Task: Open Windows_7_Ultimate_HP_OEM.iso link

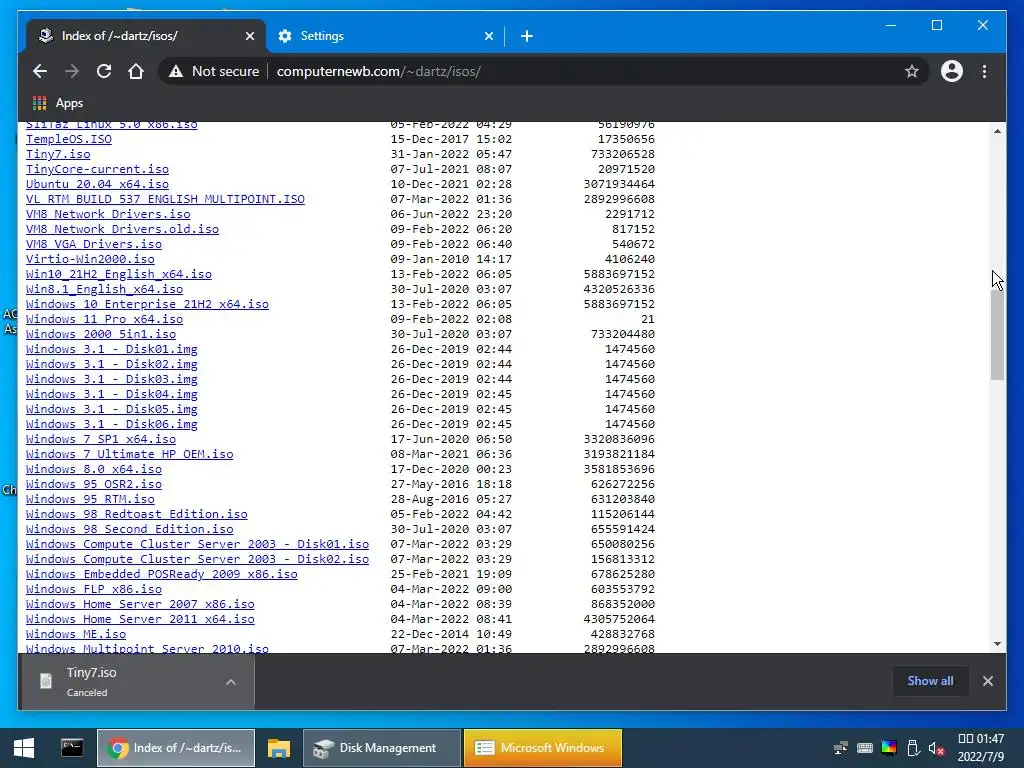Action: [130, 455]
